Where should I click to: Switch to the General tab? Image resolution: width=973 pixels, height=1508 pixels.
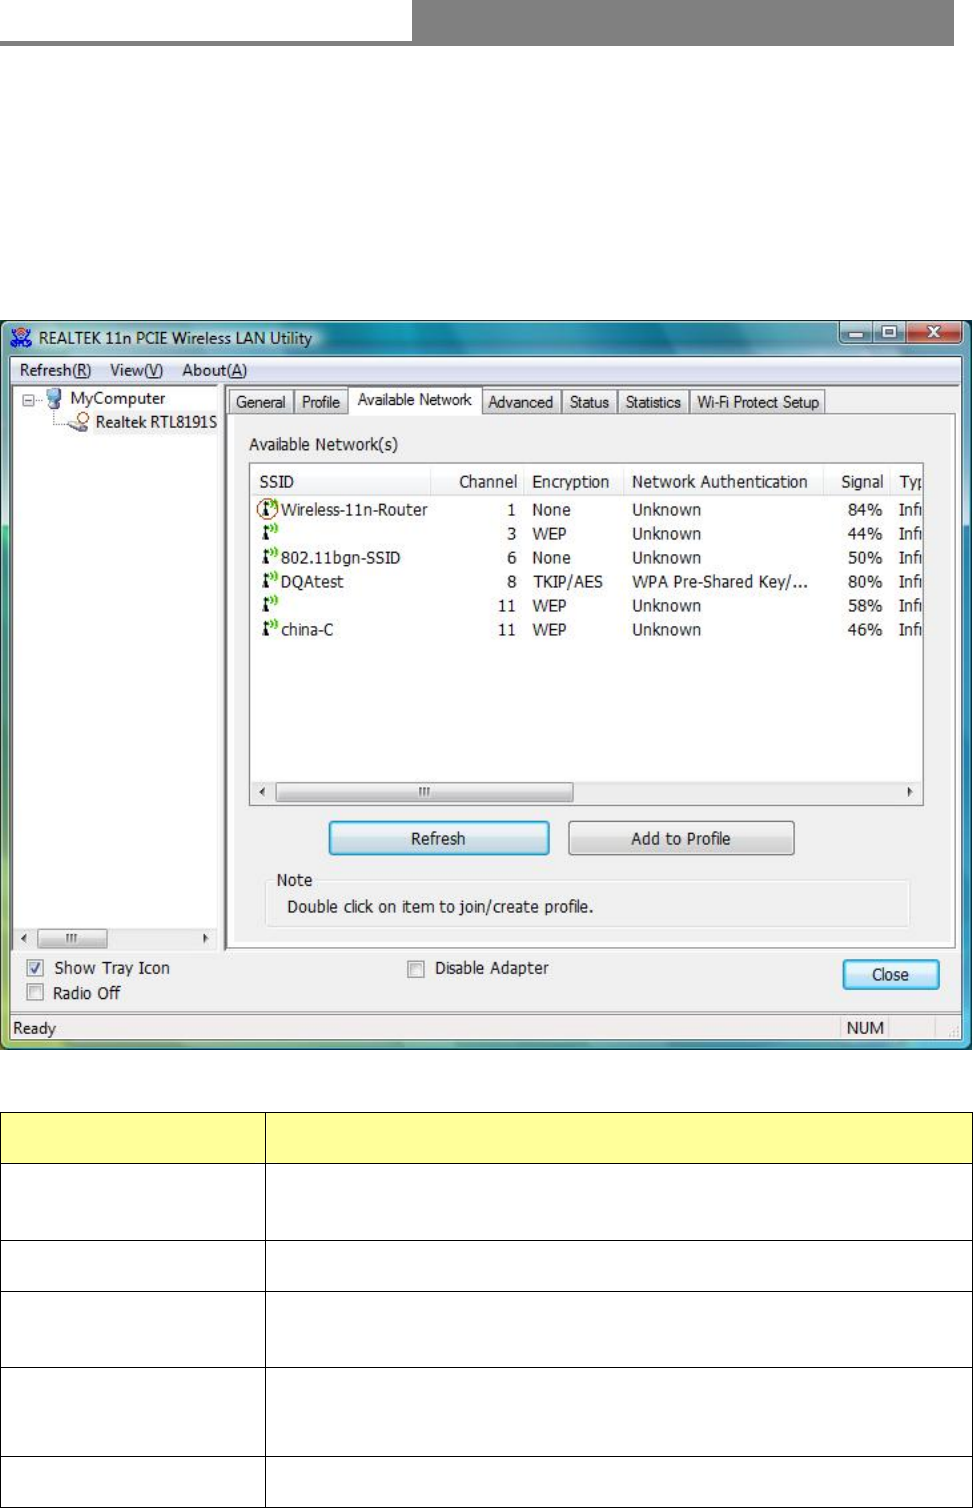click(261, 402)
